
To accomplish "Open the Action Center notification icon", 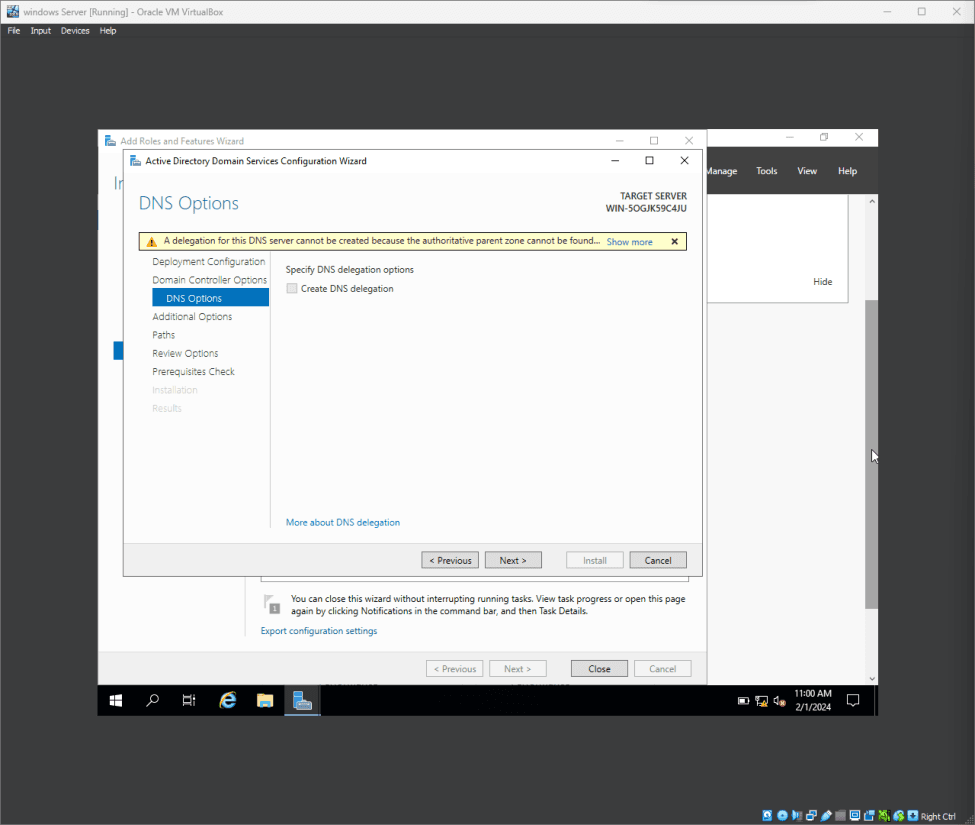I will tap(853, 701).
